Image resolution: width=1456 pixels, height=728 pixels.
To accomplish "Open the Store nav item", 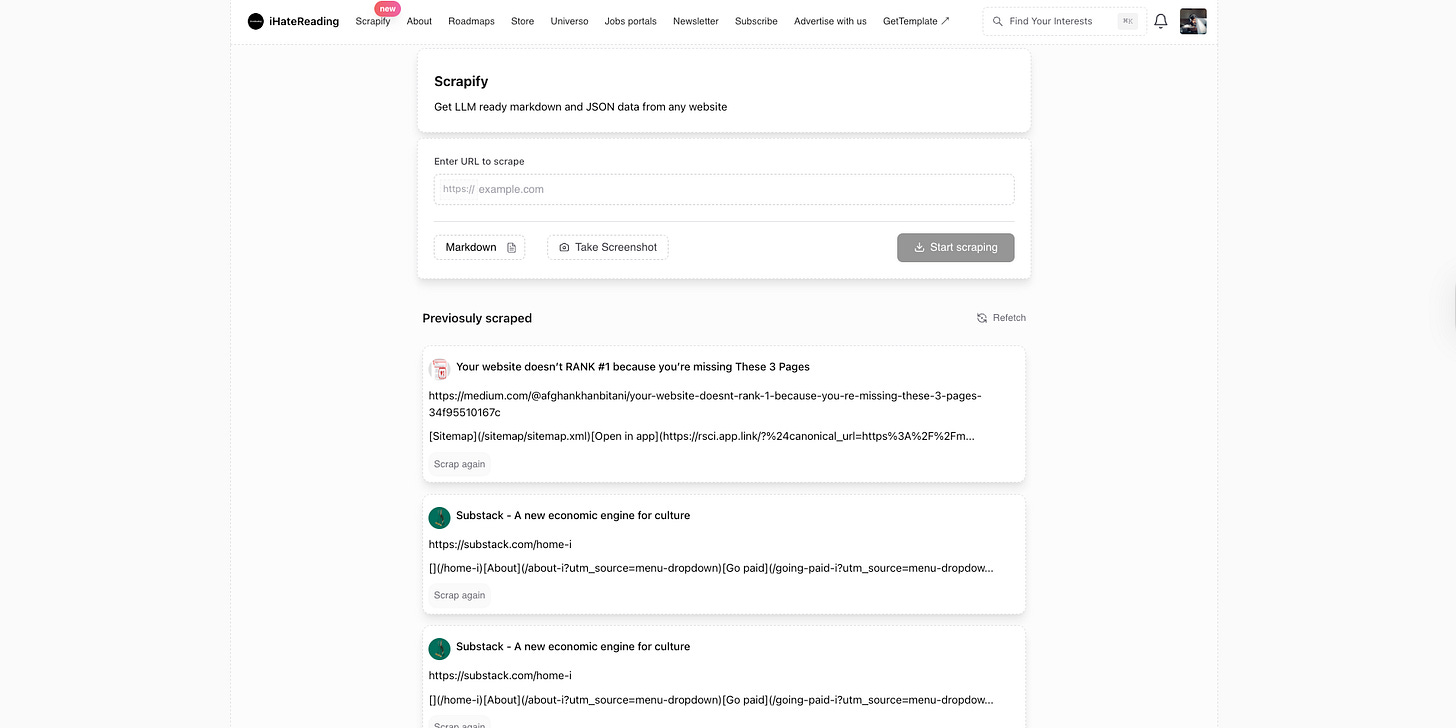I will coord(522,21).
